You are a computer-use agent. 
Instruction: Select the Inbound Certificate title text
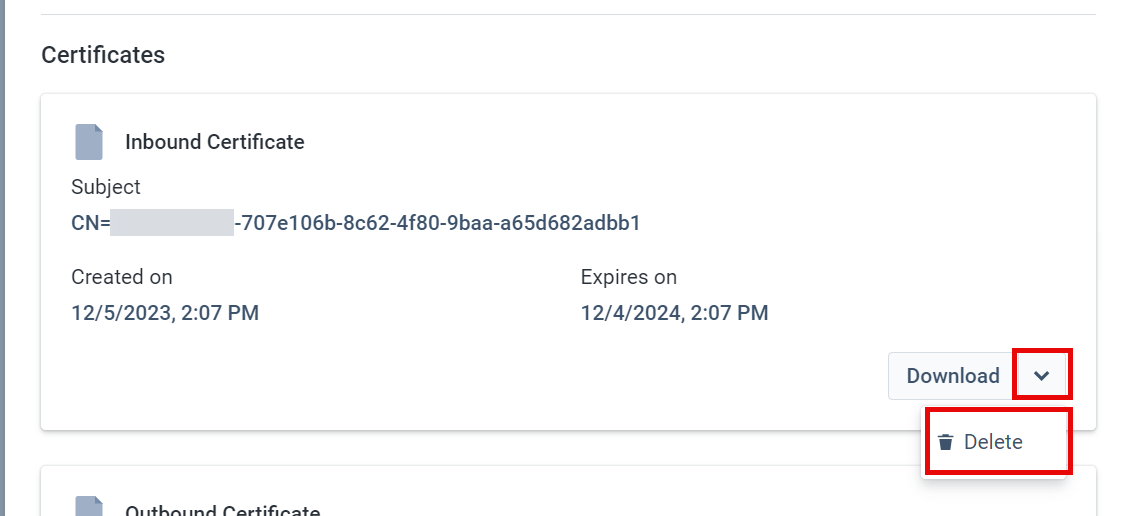(214, 142)
